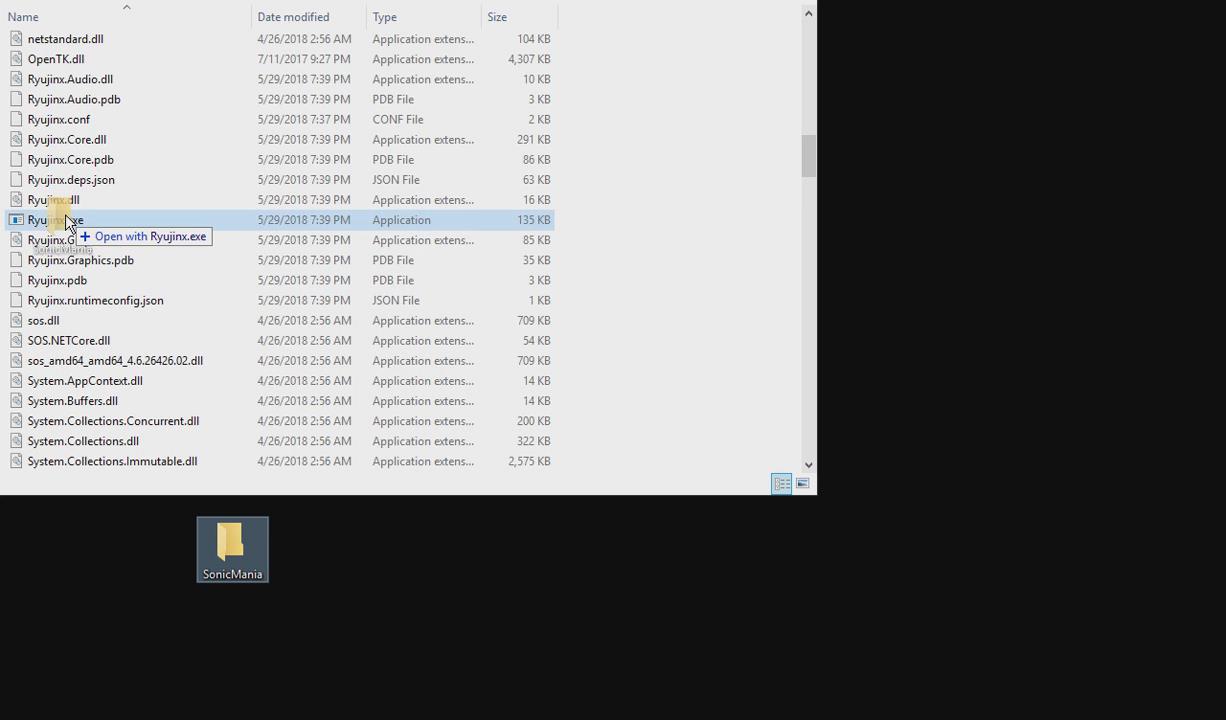Click the vertical scrollbar thumb
The image size is (1226, 720).
808,155
